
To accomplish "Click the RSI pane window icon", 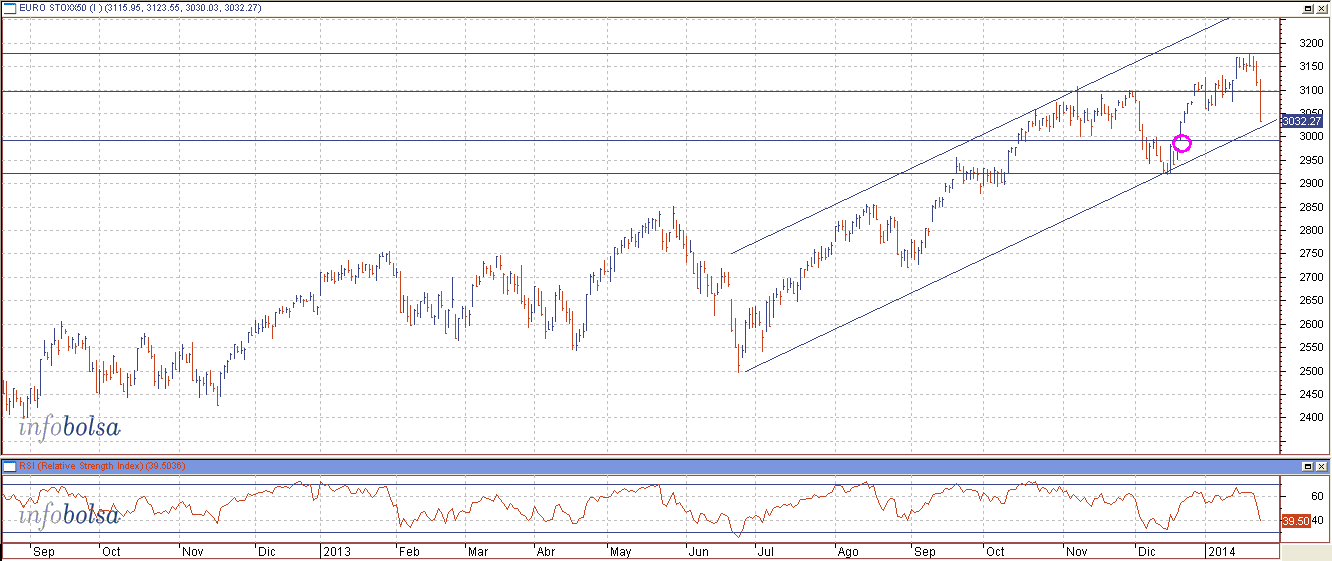I will (x=8, y=466).
